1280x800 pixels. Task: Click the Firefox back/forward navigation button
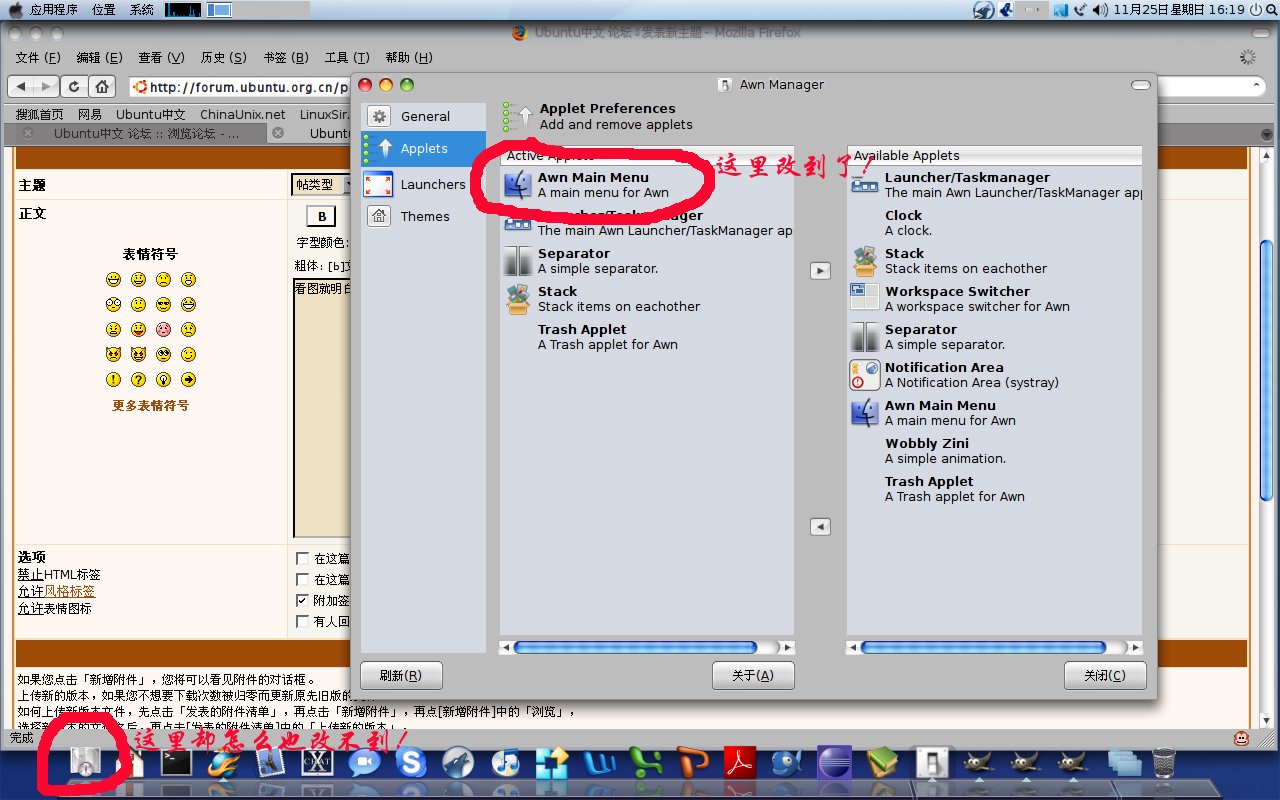pos(33,86)
